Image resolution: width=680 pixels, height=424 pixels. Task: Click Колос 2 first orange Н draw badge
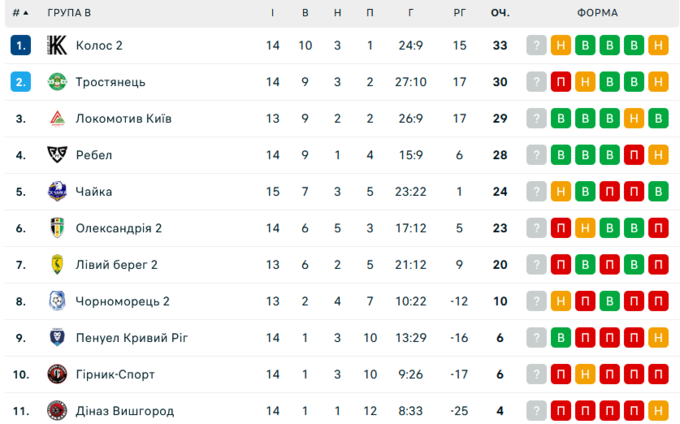pyautogui.click(x=561, y=45)
